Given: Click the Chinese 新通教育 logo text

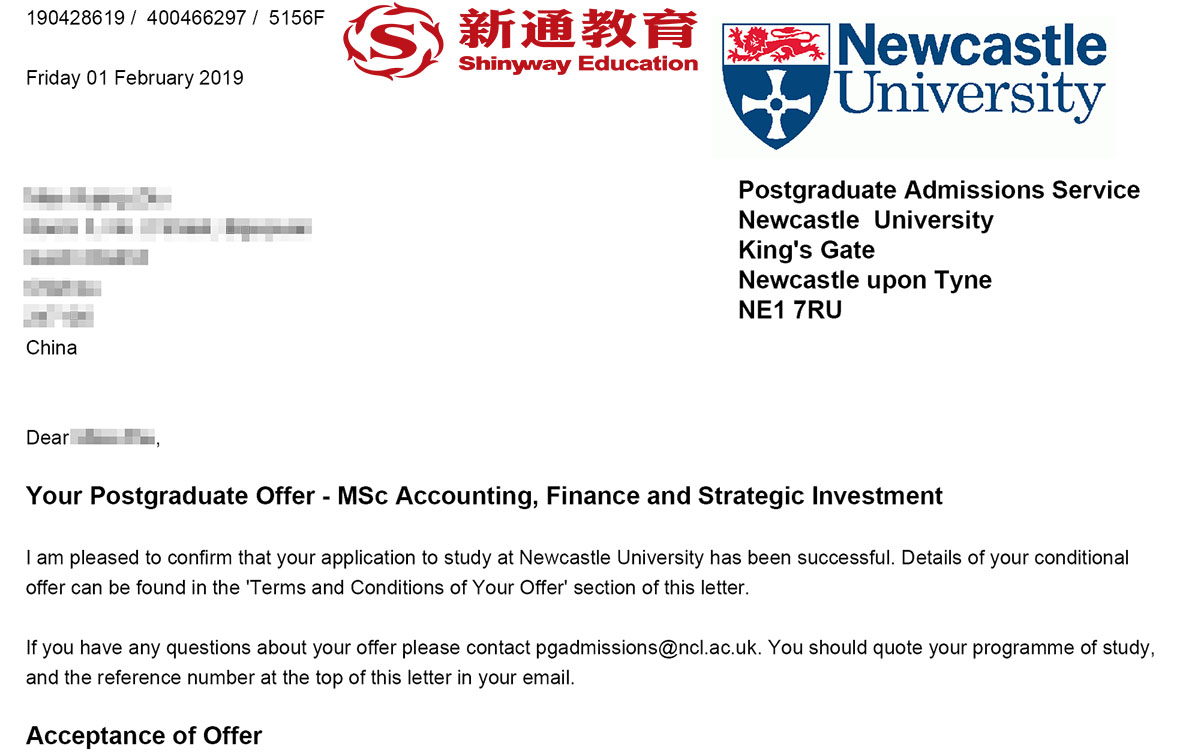Looking at the screenshot, I should [x=577, y=27].
